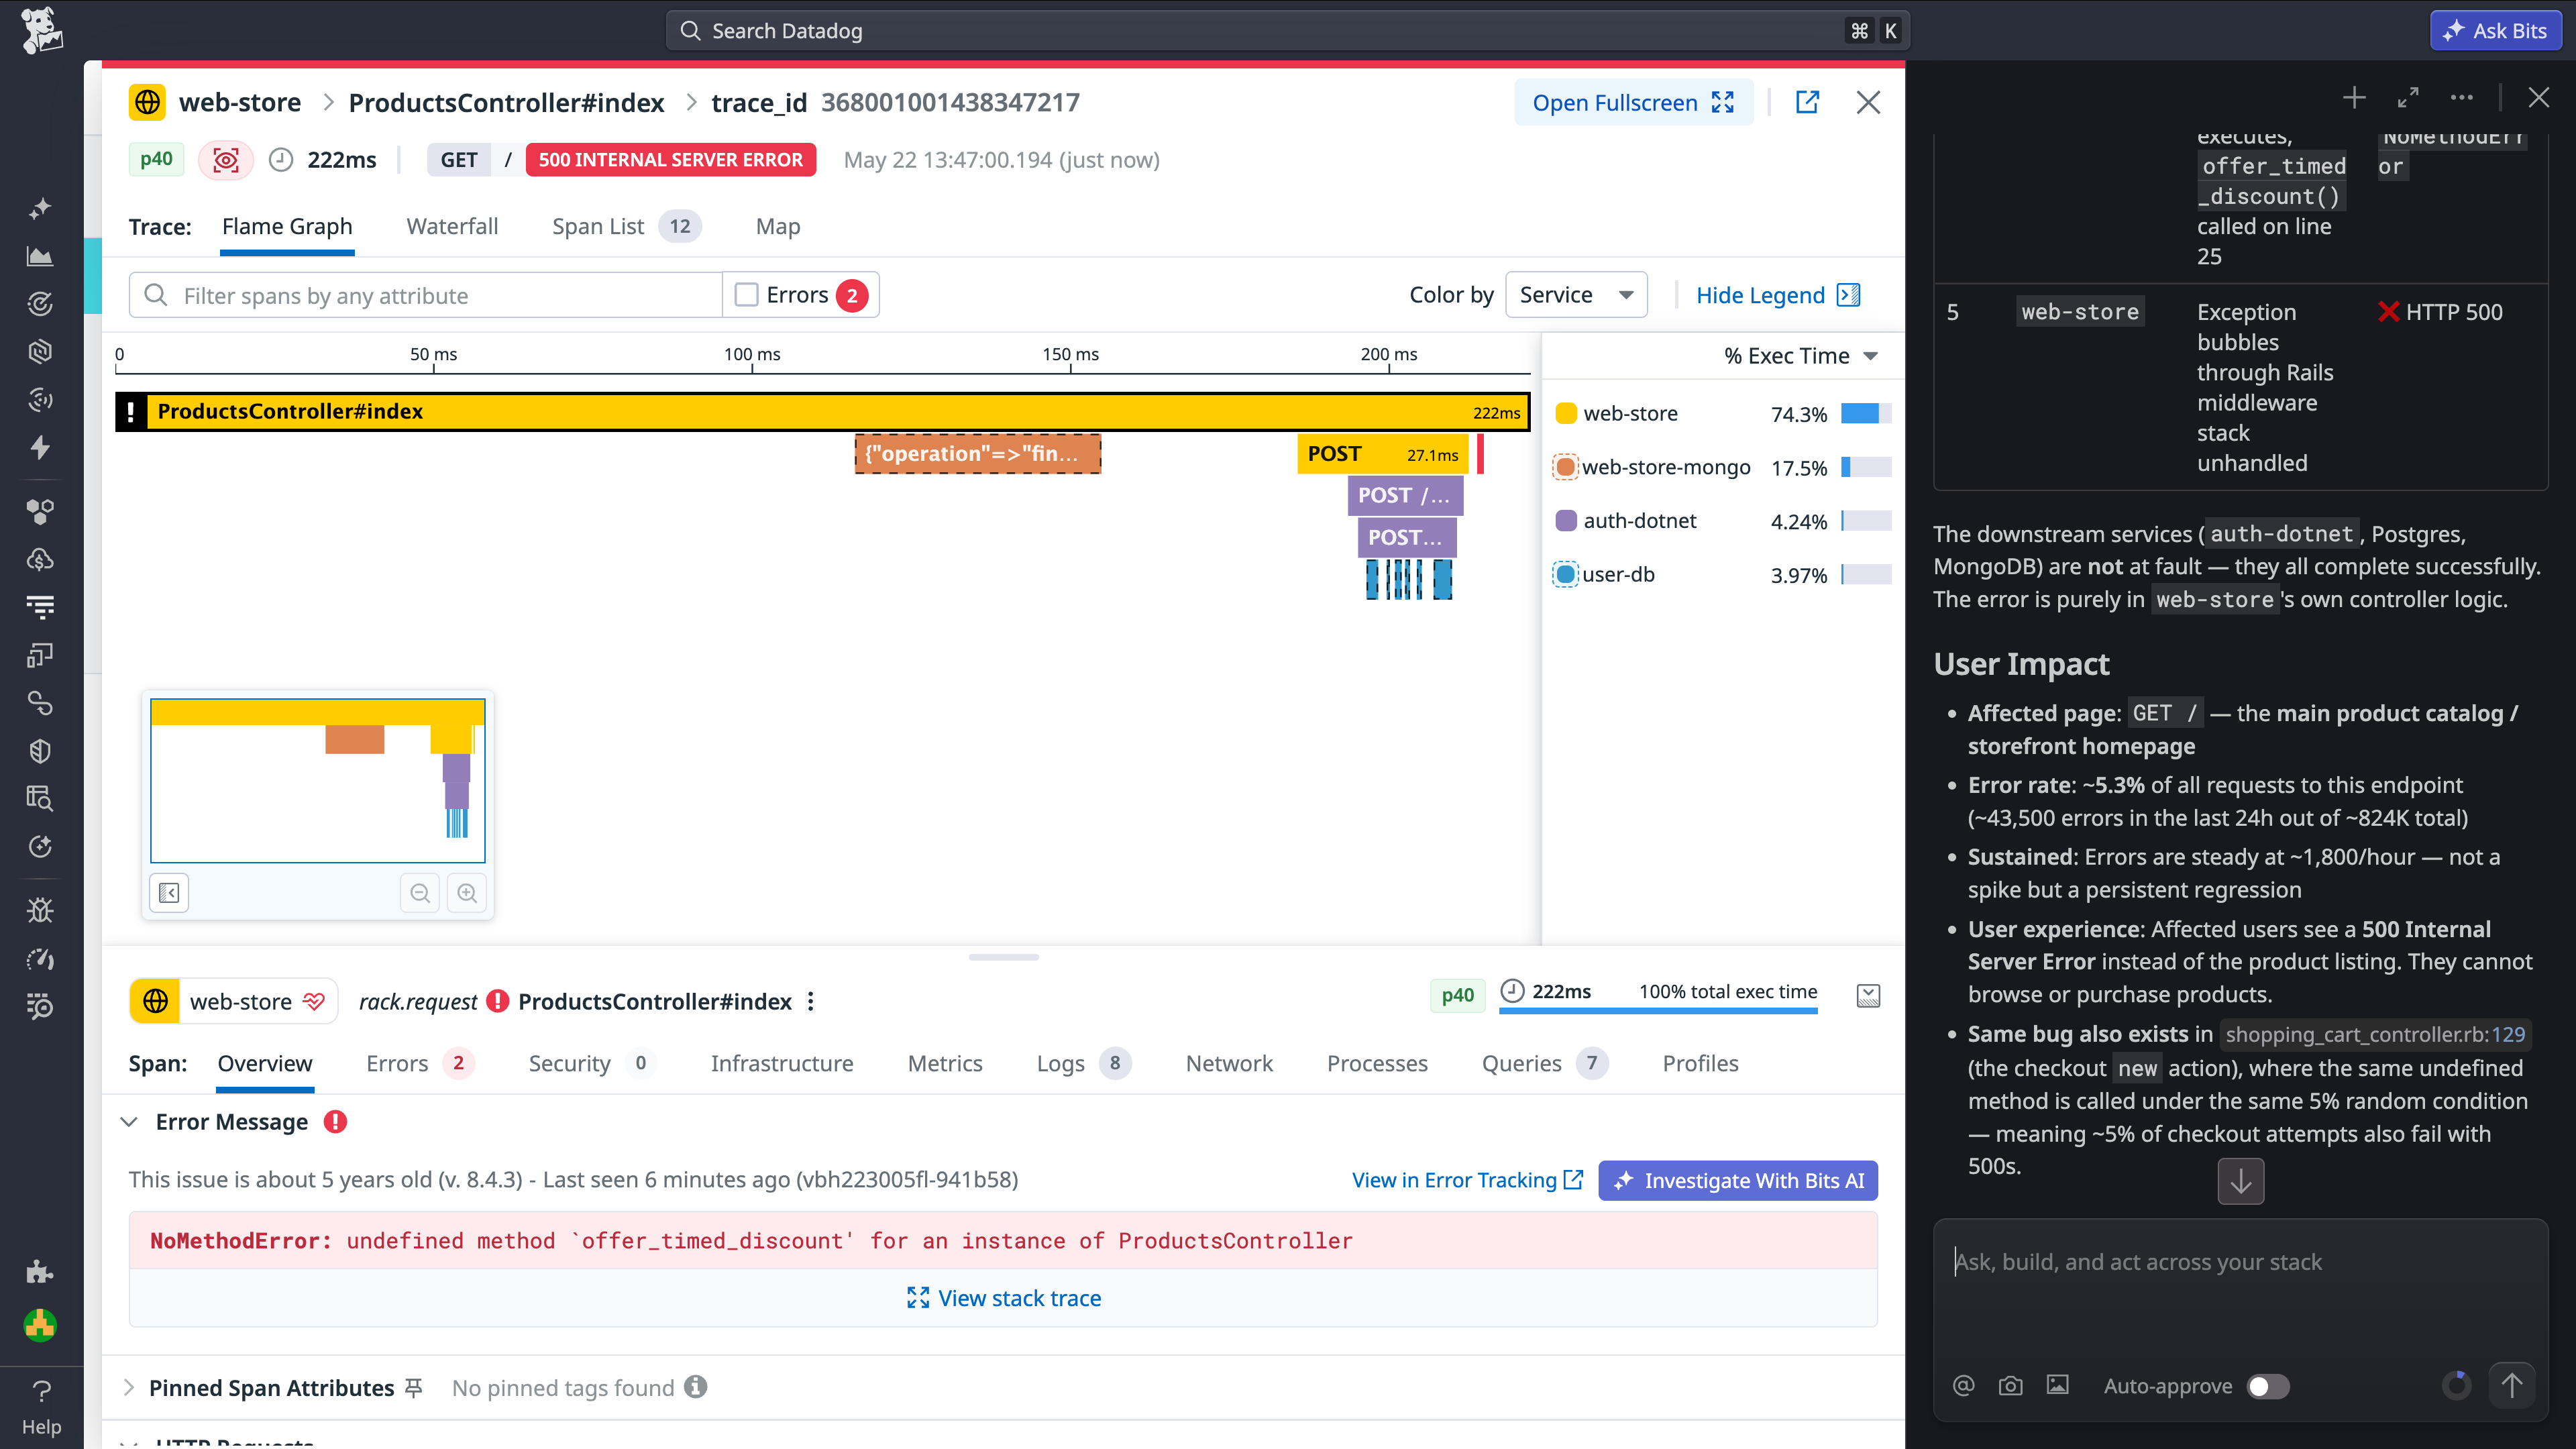The height and width of the screenshot is (1449, 2576).
Task: Close the trace side panel
Action: click(x=1868, y=102)
